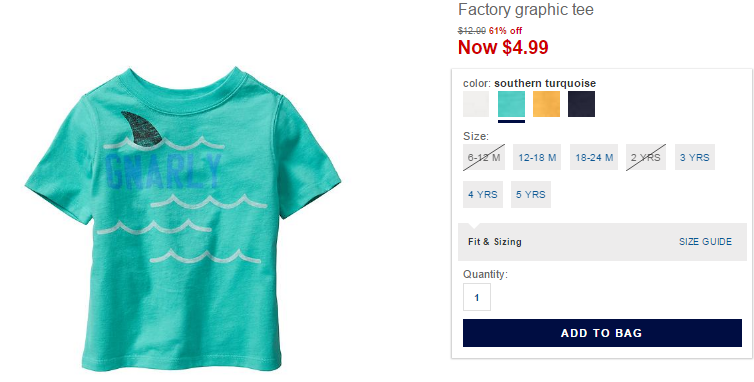Click the shark fin graphic on shirt
This screenshot has height=382, width=754.
[142, 128]
